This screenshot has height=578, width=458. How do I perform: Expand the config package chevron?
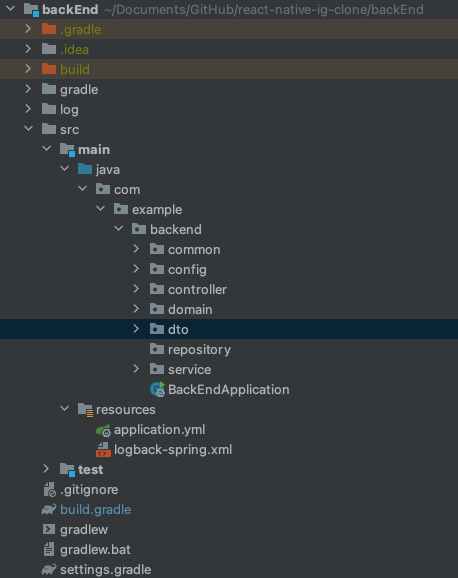136,269
